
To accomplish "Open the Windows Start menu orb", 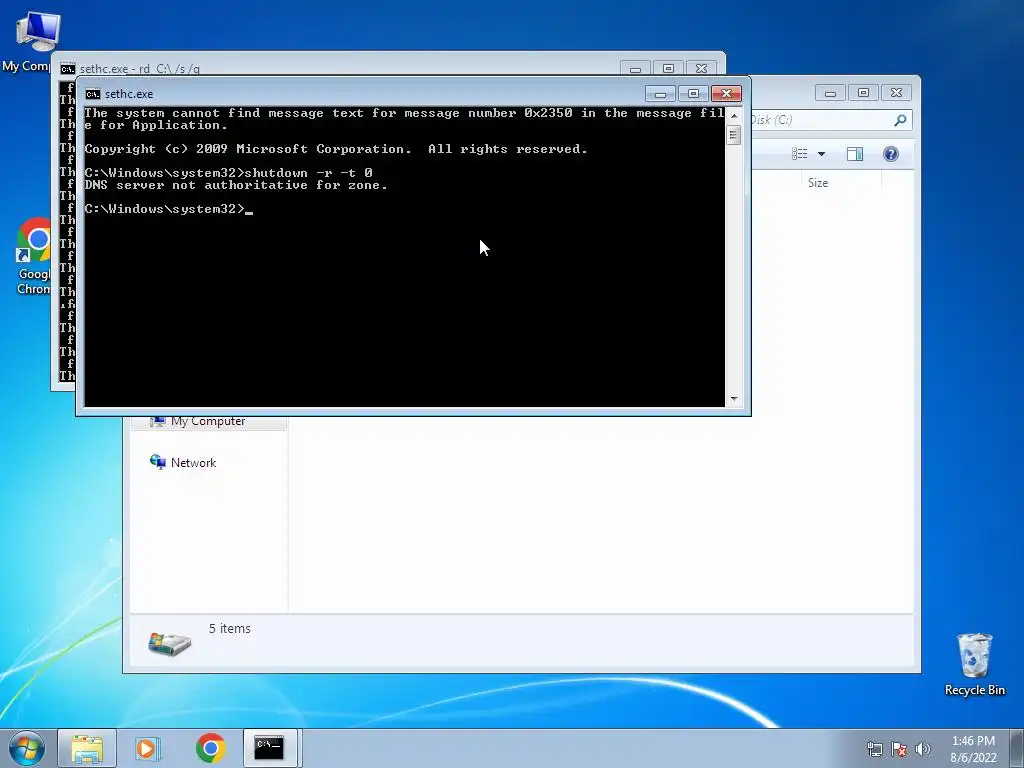I will point(27,748).
